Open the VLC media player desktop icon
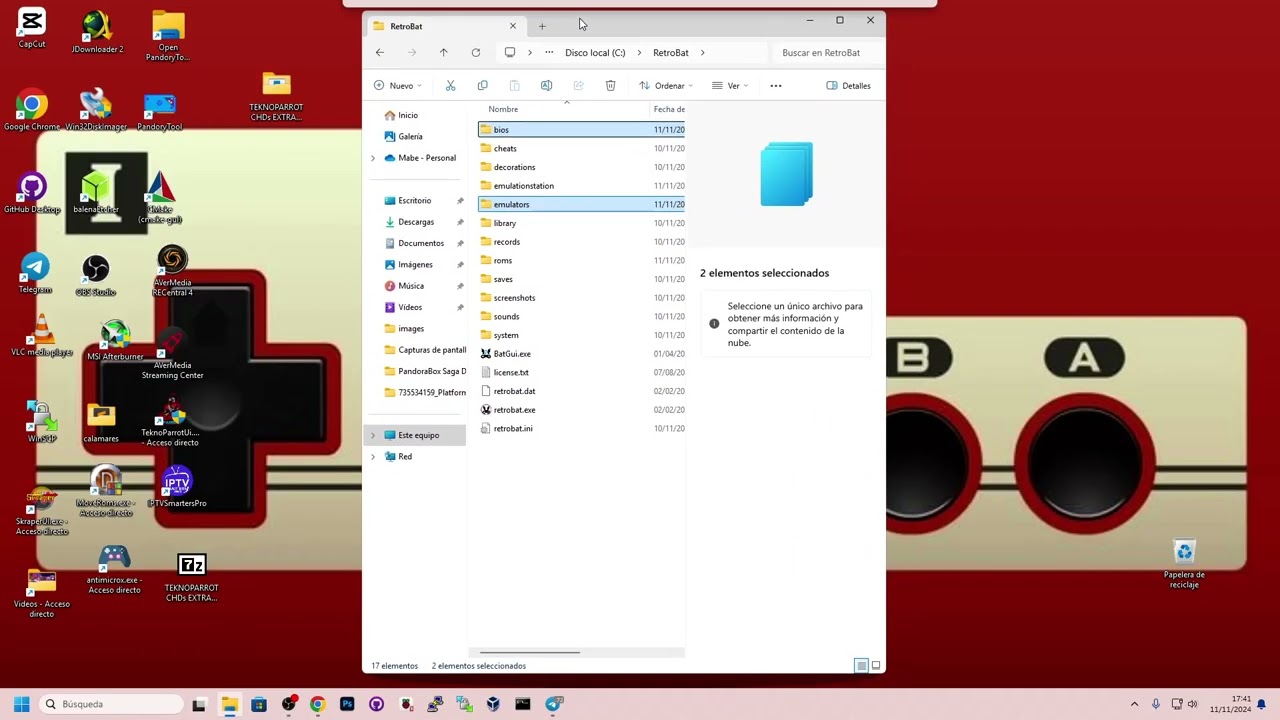Screen dimensions: 1280x720 coord(42,336)
